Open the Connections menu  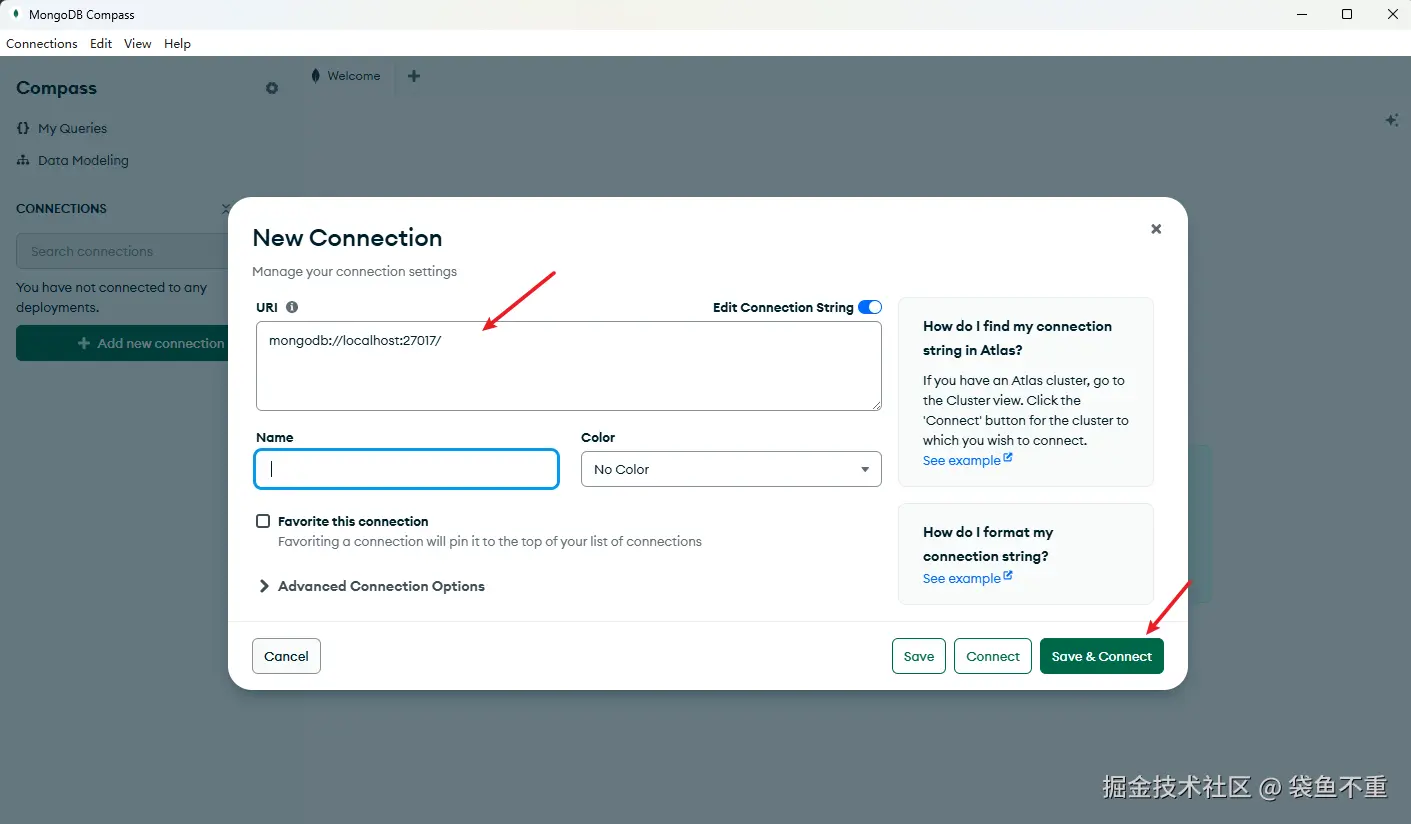(42, 44)
